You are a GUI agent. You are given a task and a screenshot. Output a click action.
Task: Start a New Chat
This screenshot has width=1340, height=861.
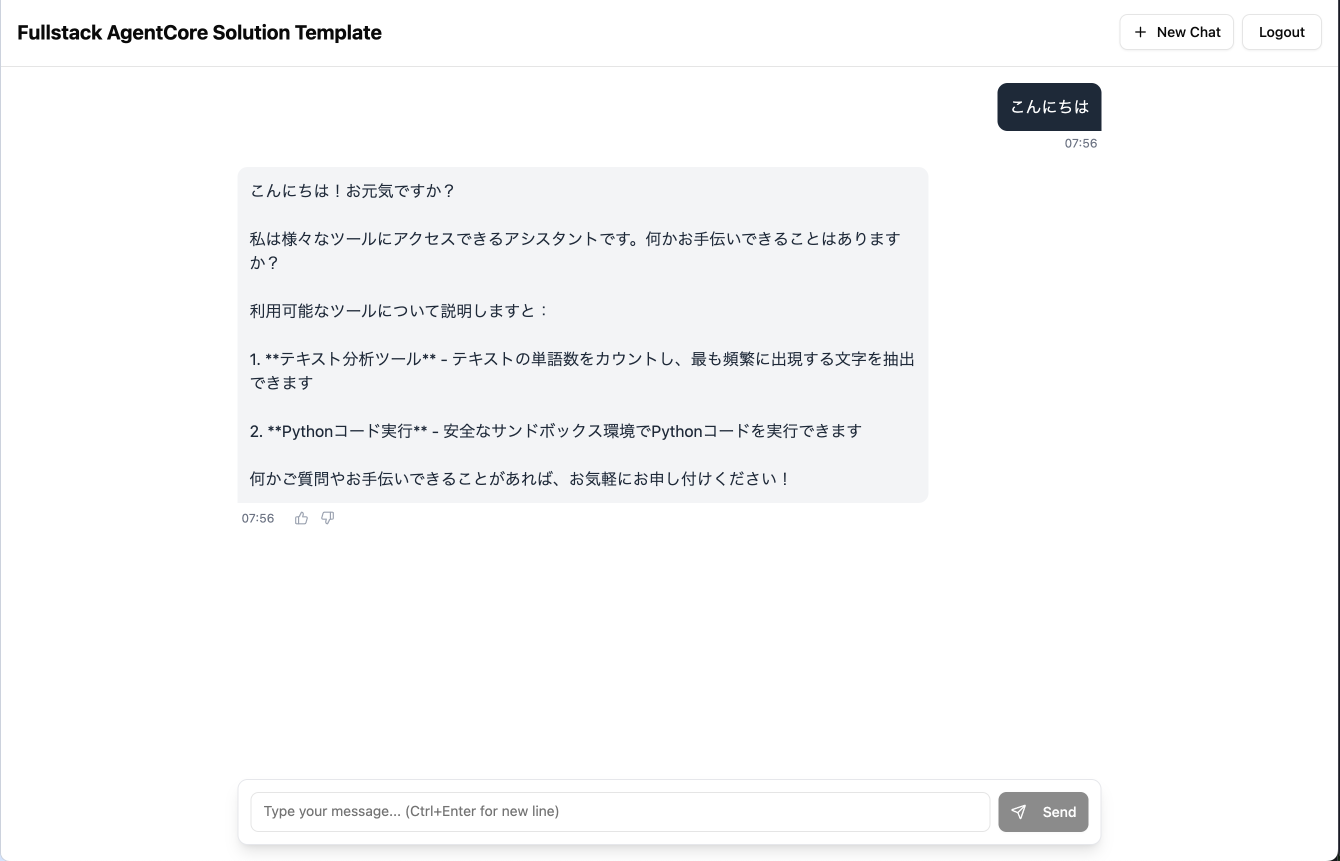tap(1177, 32)
